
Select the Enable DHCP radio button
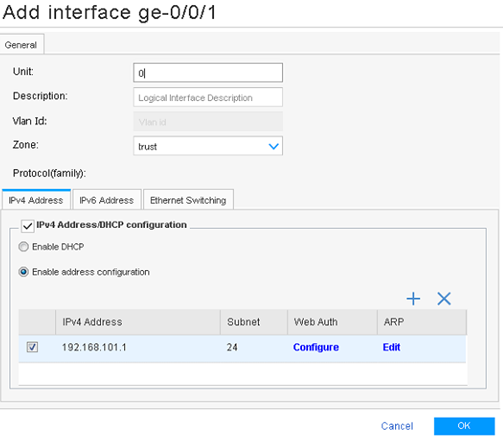[x=23, y=247]
